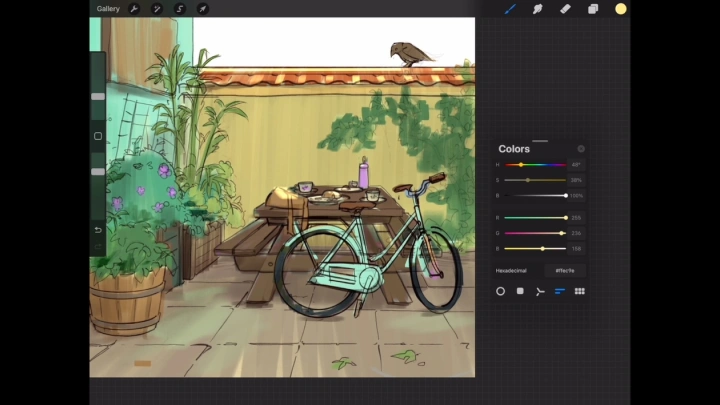The image size is (720, 405).
Task: Tap the undo arrow on the sidebar
Action: (98, 229)
